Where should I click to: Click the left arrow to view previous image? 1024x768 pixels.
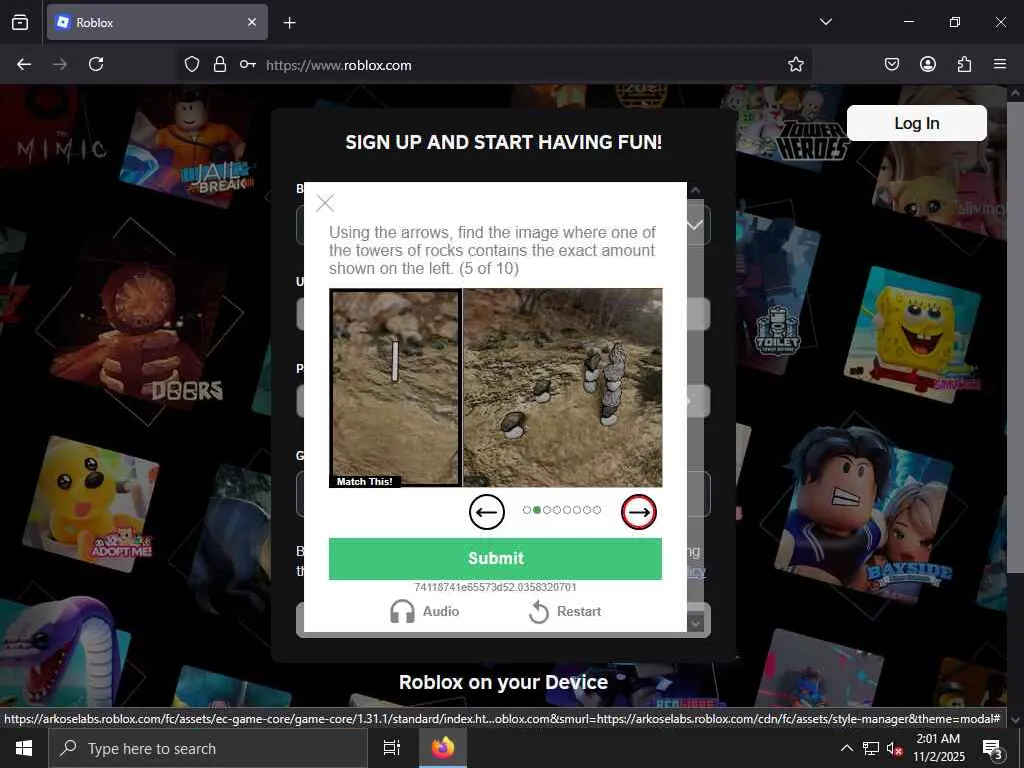(487, 511)
